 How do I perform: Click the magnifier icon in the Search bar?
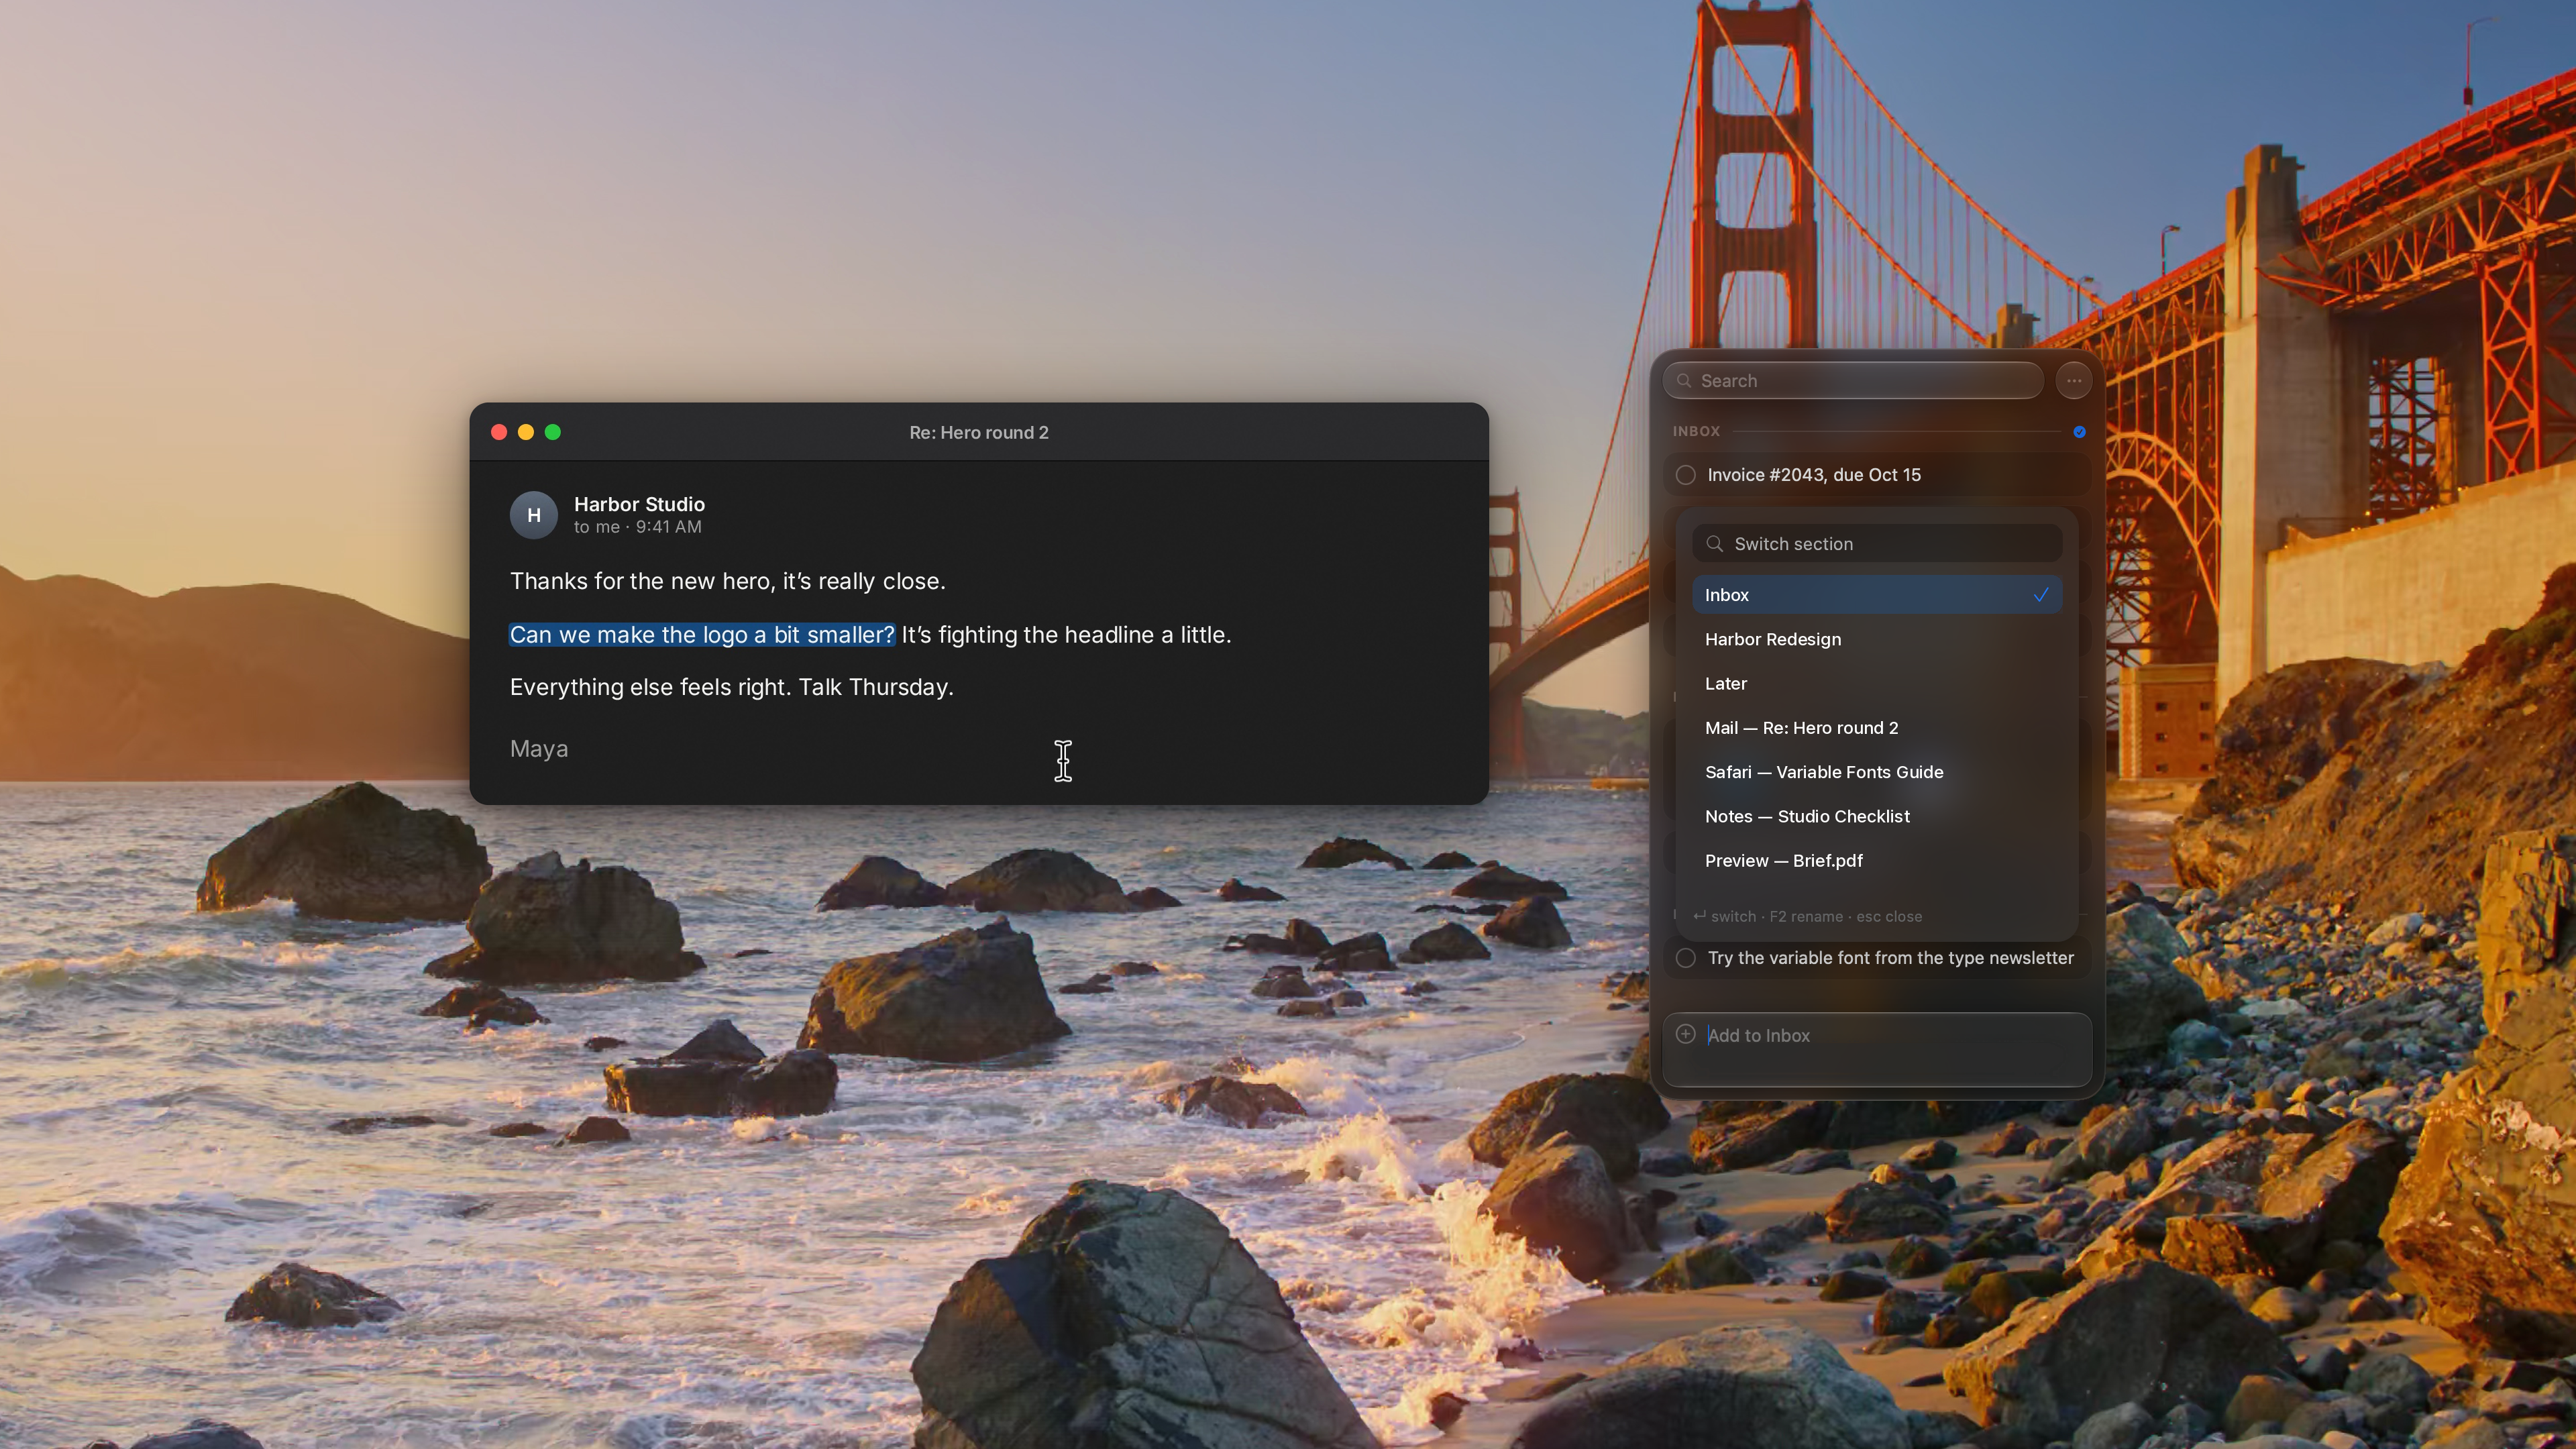pos(1684,381)
